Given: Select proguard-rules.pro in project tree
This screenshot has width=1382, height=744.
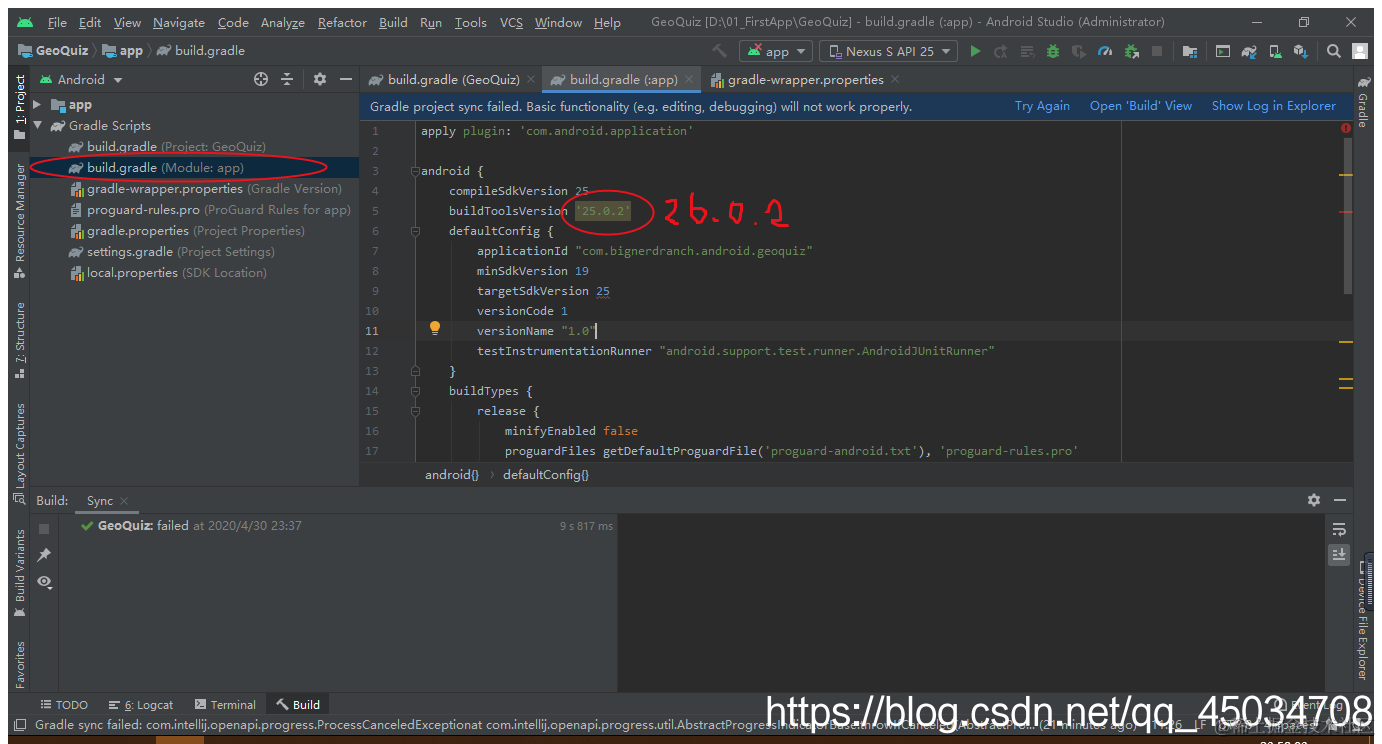Looking at the screenshot, I should point(210,210).
